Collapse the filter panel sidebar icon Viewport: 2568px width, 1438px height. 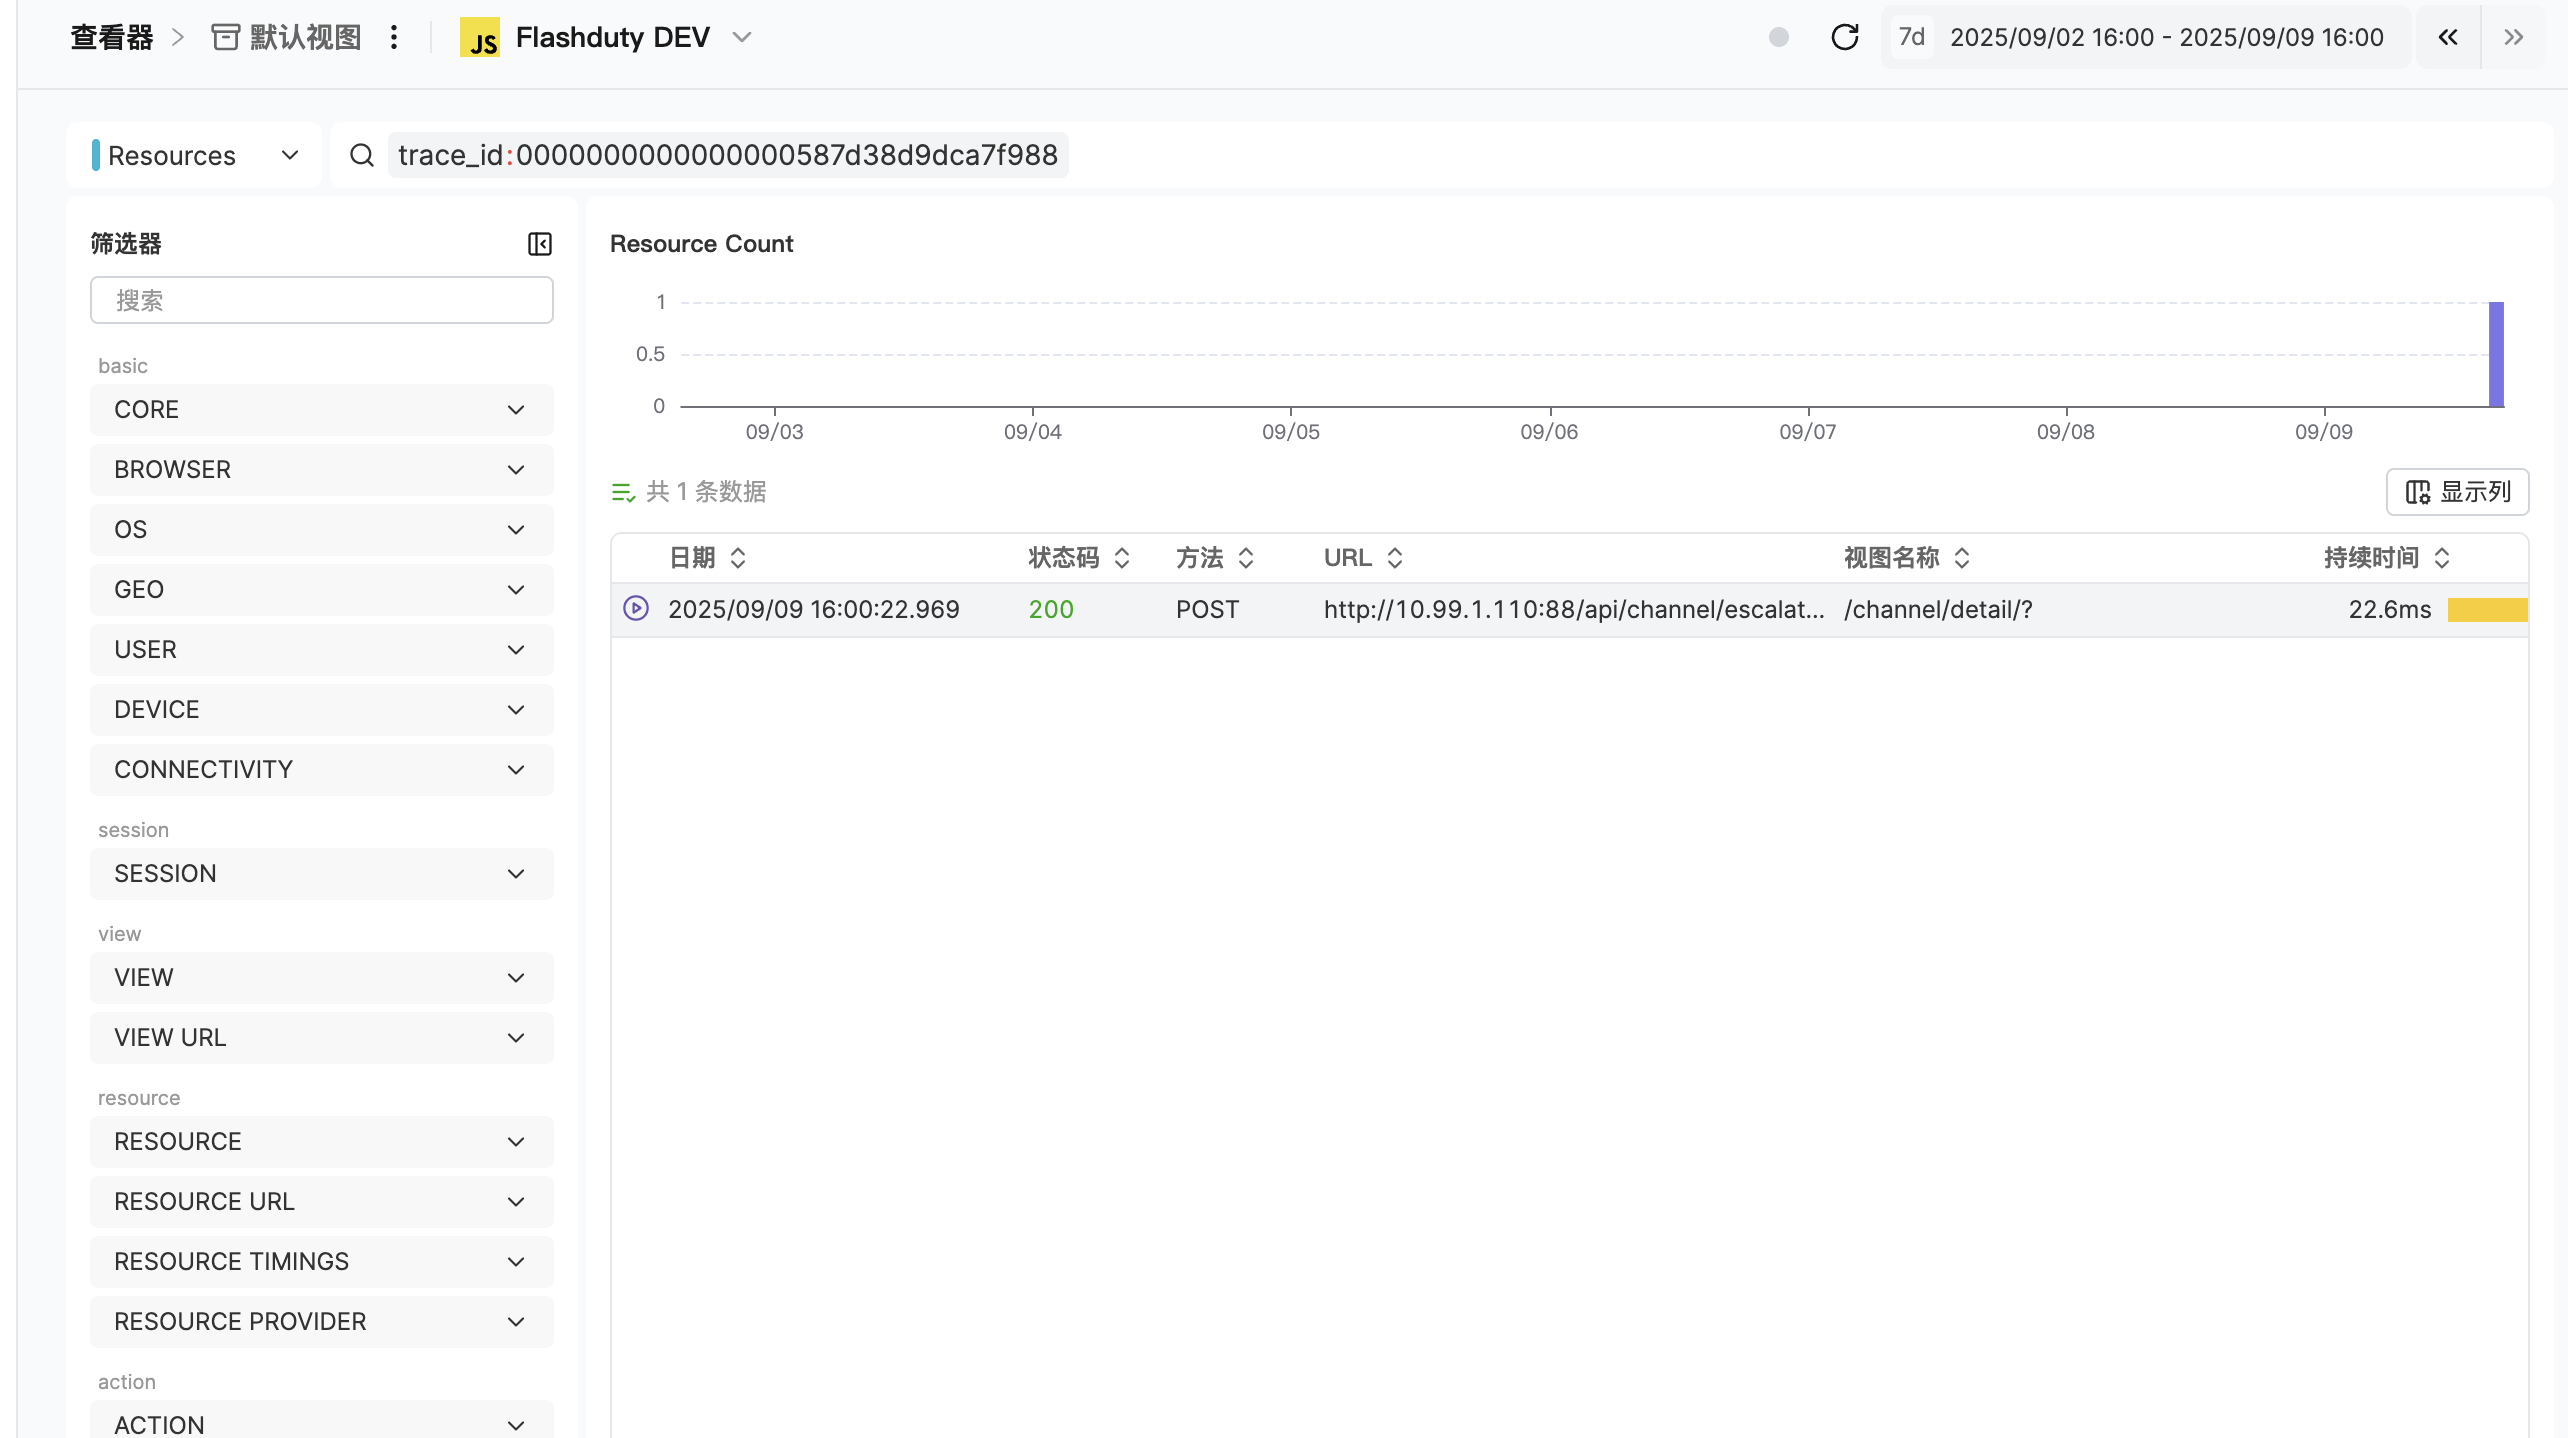click(539, 244)
